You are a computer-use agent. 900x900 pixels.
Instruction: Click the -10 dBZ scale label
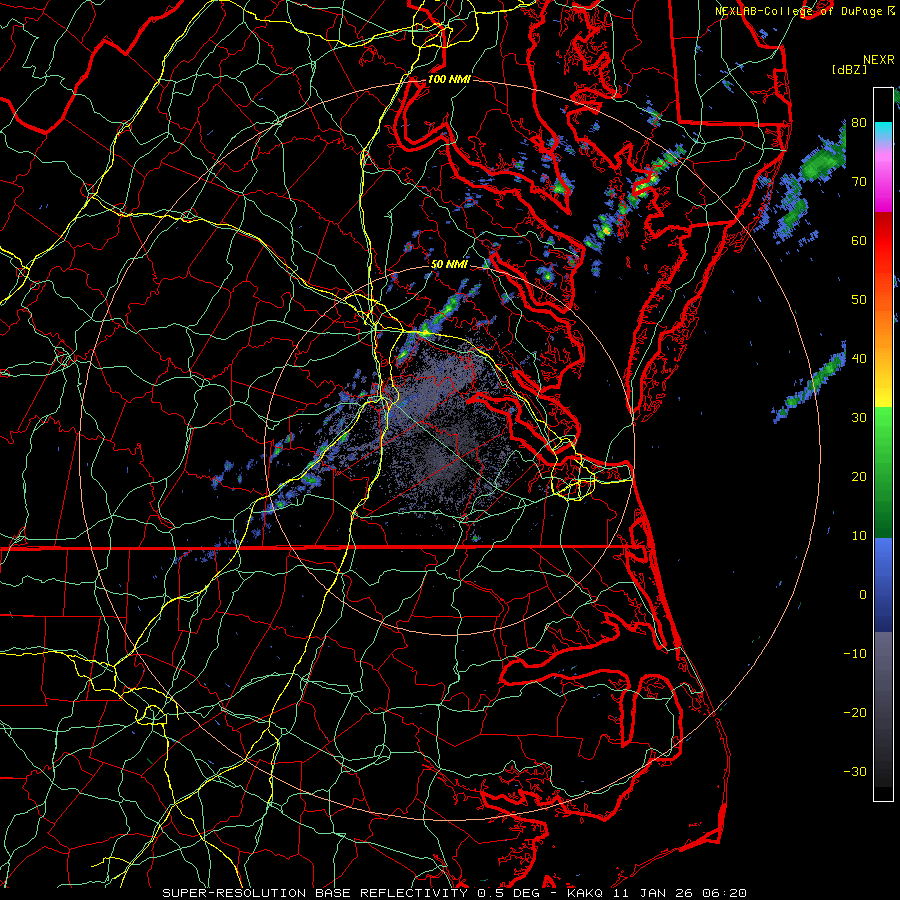tap(855, 654)
